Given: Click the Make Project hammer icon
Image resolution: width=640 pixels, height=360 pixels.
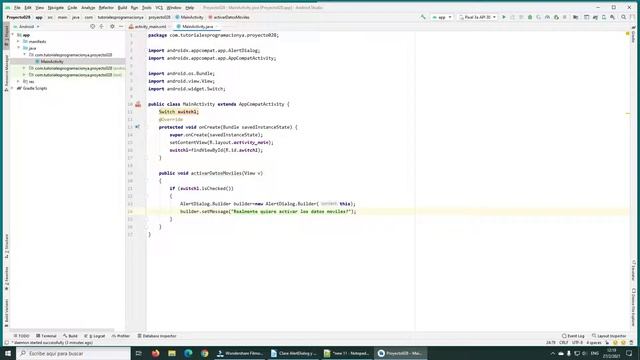Looking at the screenshot, I should pos(423,17).
